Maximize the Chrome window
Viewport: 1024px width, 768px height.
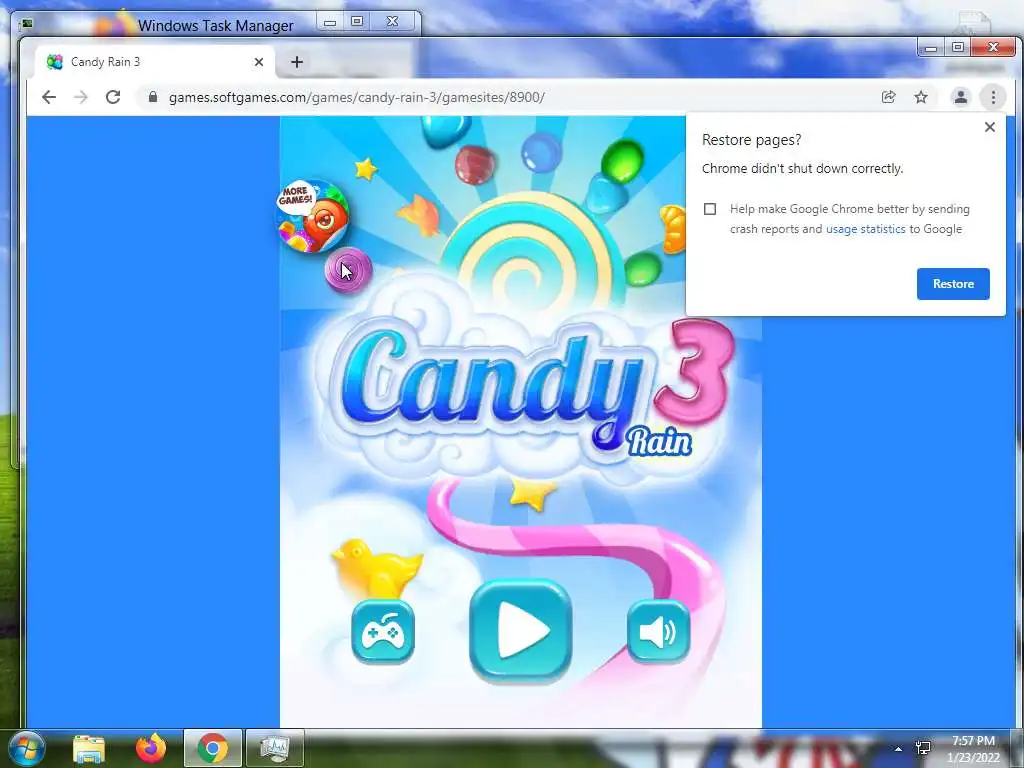pyautogui.click(x=957, y=48)
